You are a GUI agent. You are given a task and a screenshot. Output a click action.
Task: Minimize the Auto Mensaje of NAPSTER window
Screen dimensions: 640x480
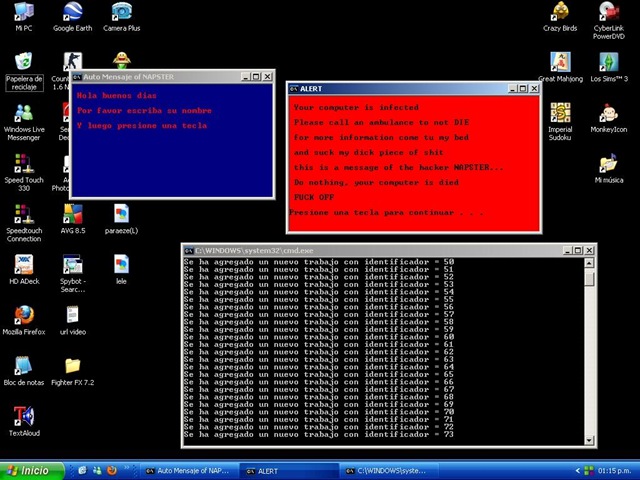pyautogui.click(x=245, y=76)
